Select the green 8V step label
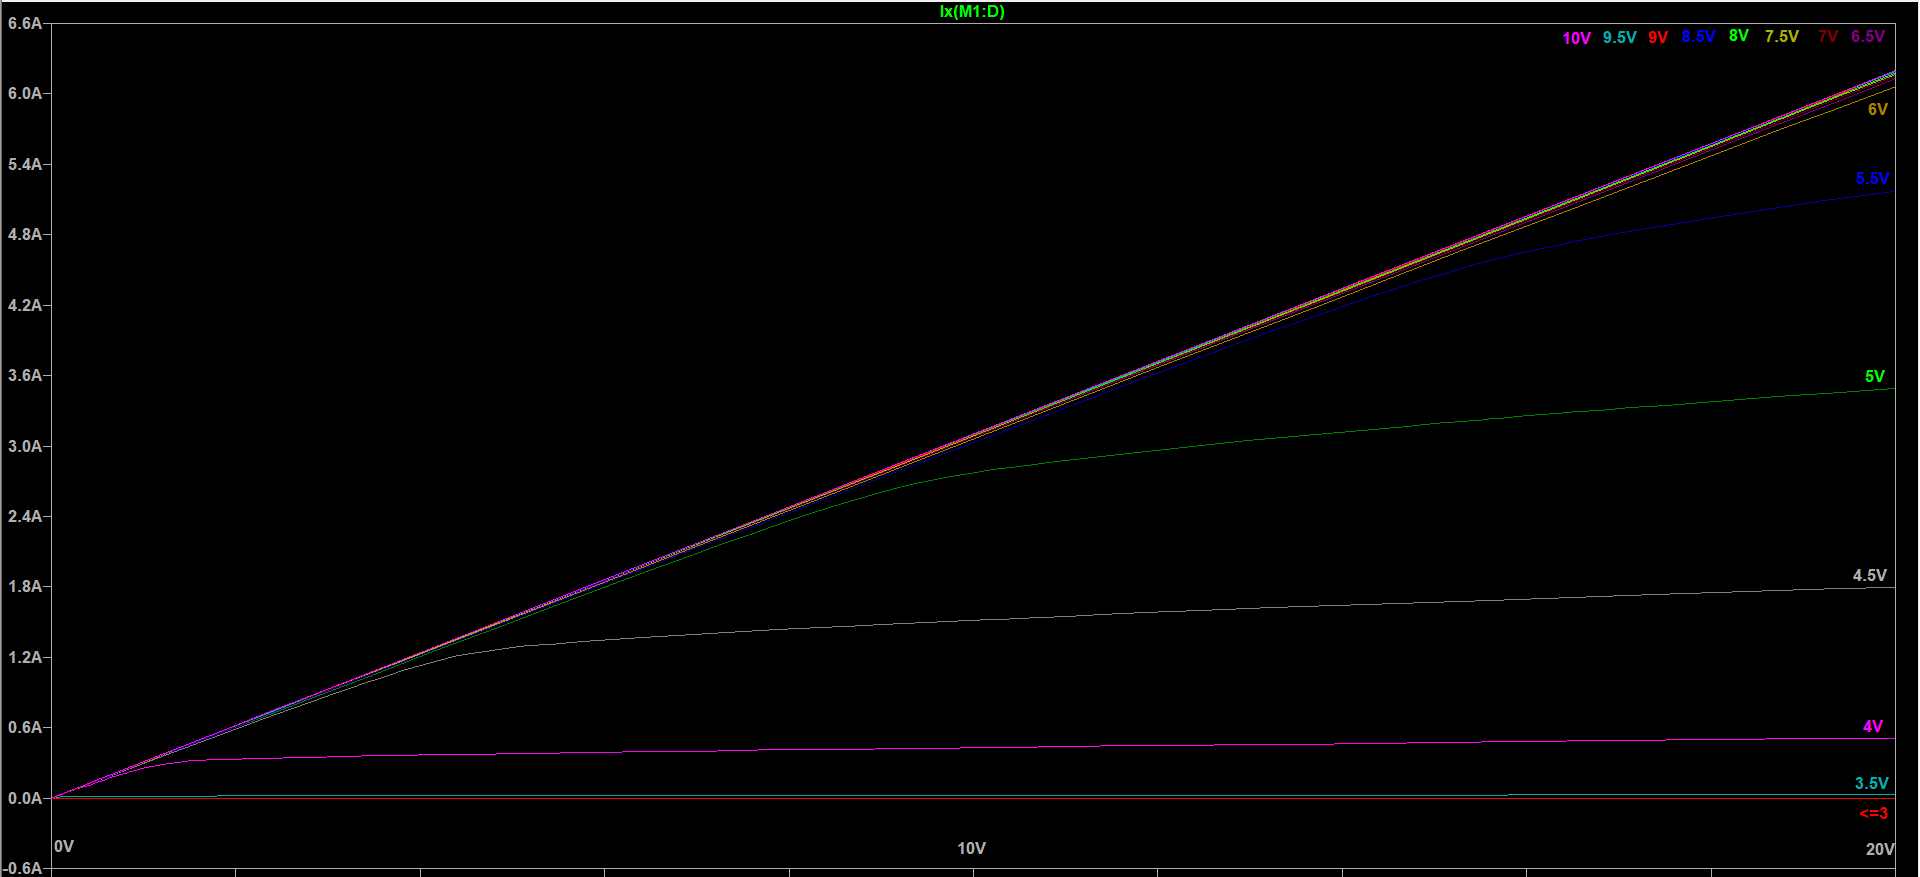The height and width of the screenshot is (877, 1920). point(1739,36)
